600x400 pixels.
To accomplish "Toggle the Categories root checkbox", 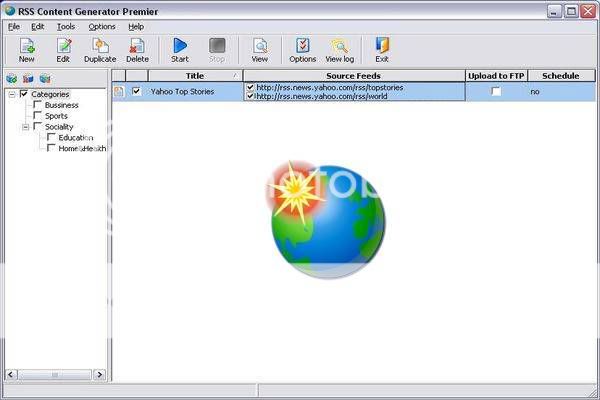I will [x=24, y=93].
